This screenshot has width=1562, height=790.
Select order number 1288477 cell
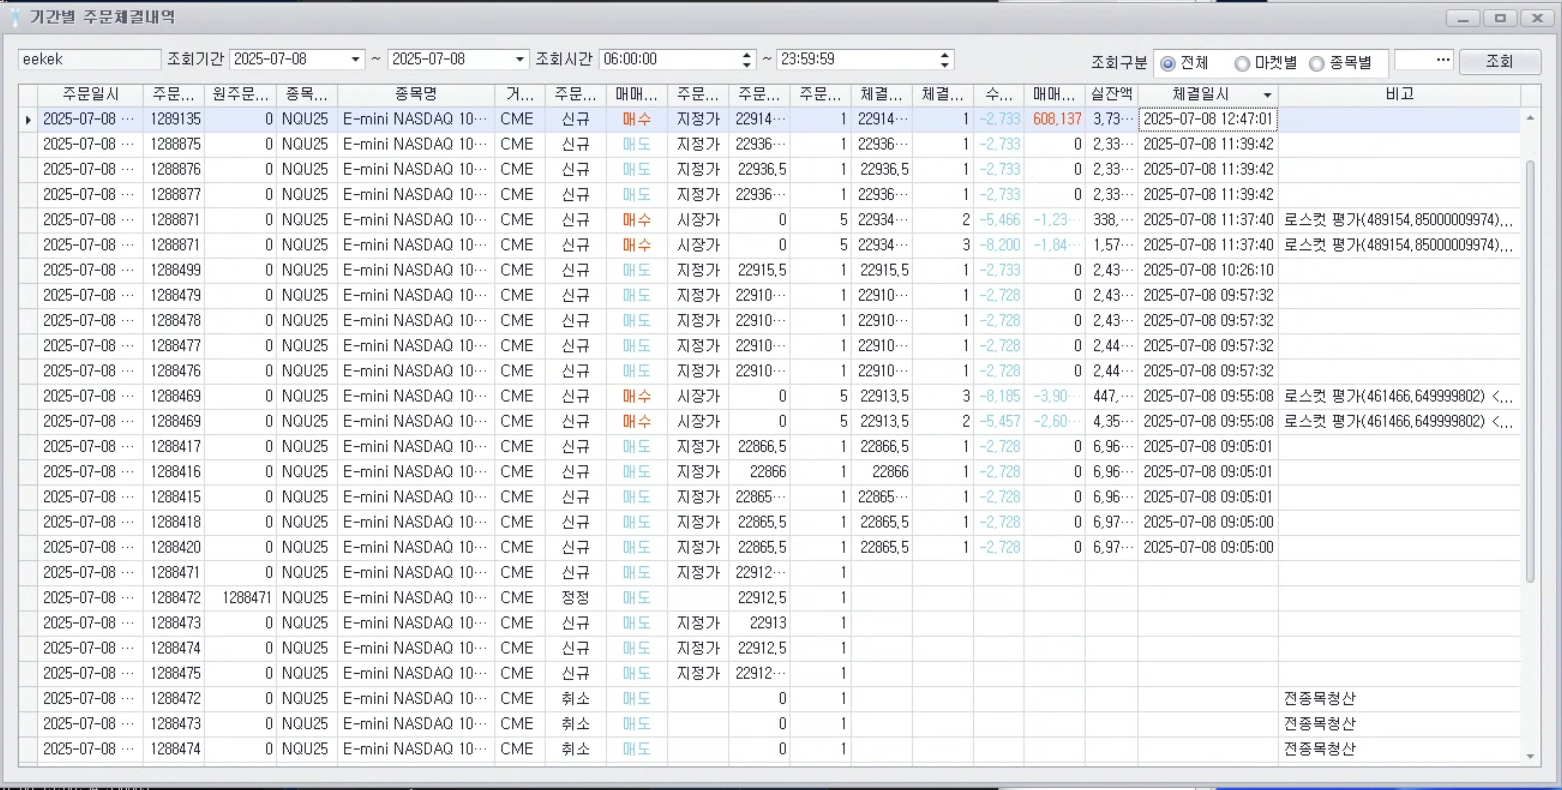[x=174, y=345]
